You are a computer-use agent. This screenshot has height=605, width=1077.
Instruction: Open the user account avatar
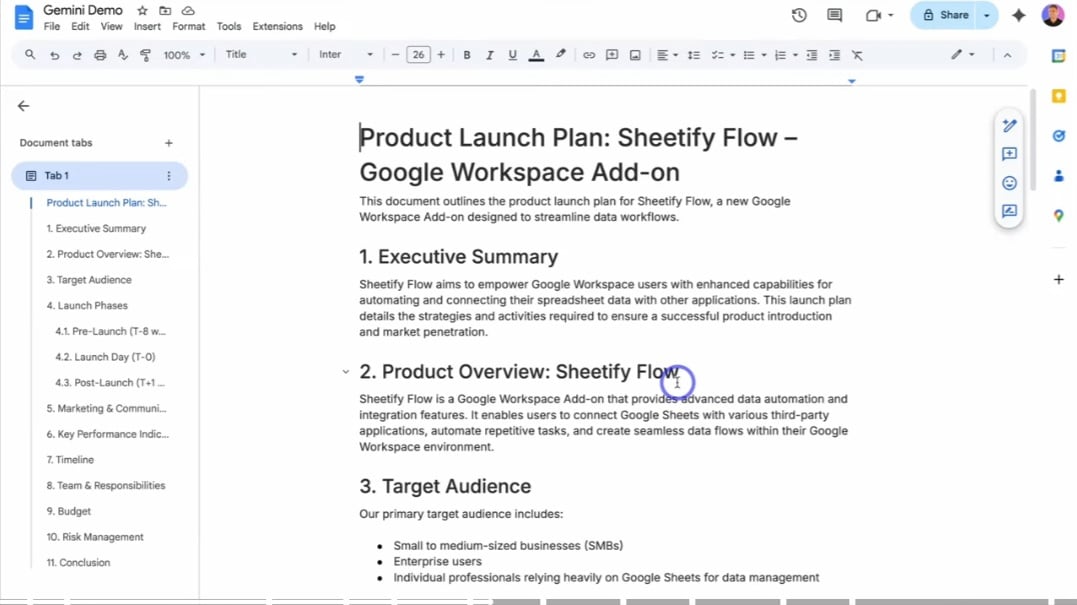1052,15
